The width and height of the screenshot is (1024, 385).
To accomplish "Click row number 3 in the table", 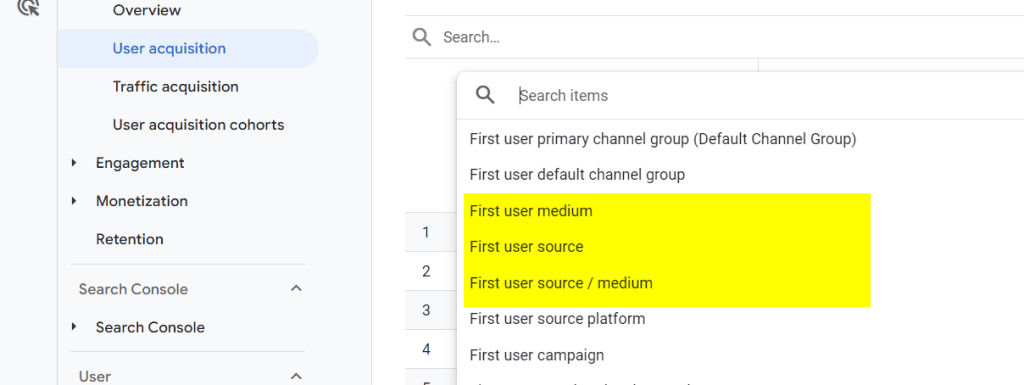I will point(426,311).
